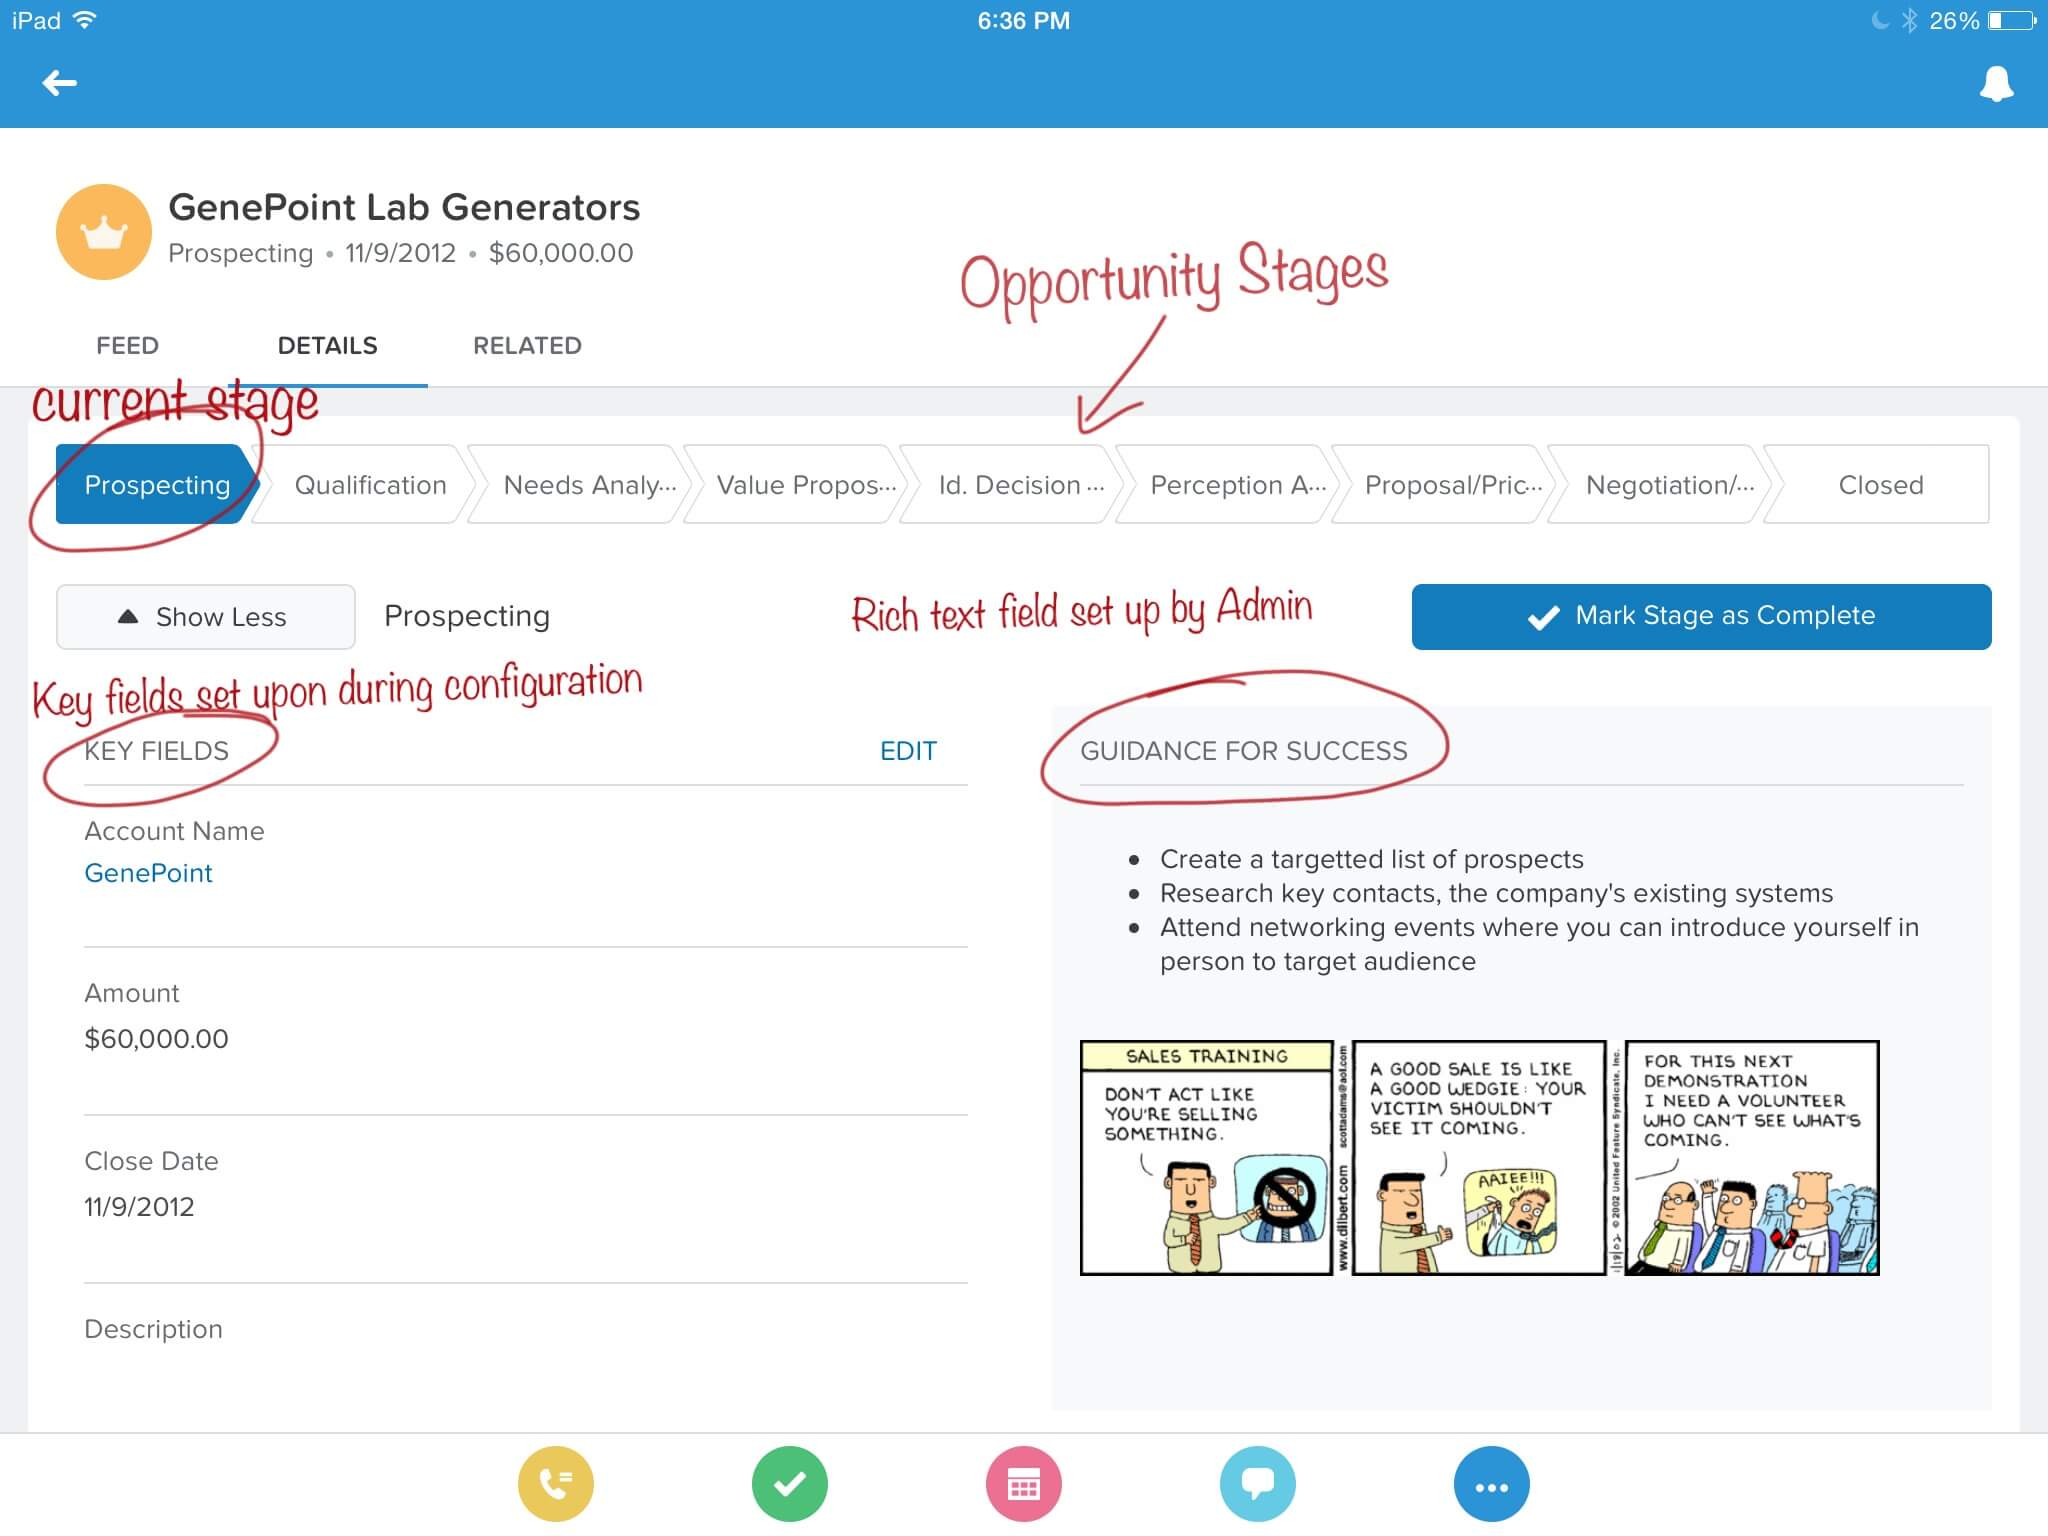Select the Needs Analysis stage chevron

589,485
